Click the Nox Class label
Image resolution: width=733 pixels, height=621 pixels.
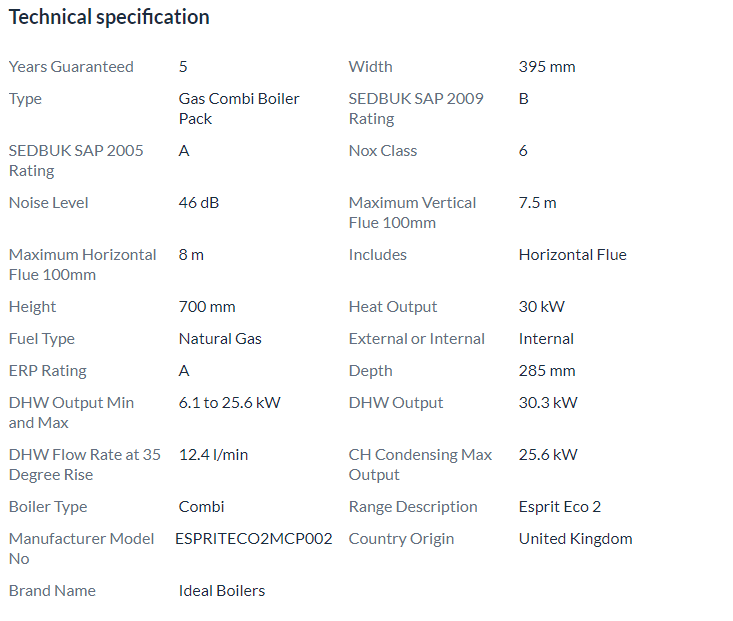382,151
